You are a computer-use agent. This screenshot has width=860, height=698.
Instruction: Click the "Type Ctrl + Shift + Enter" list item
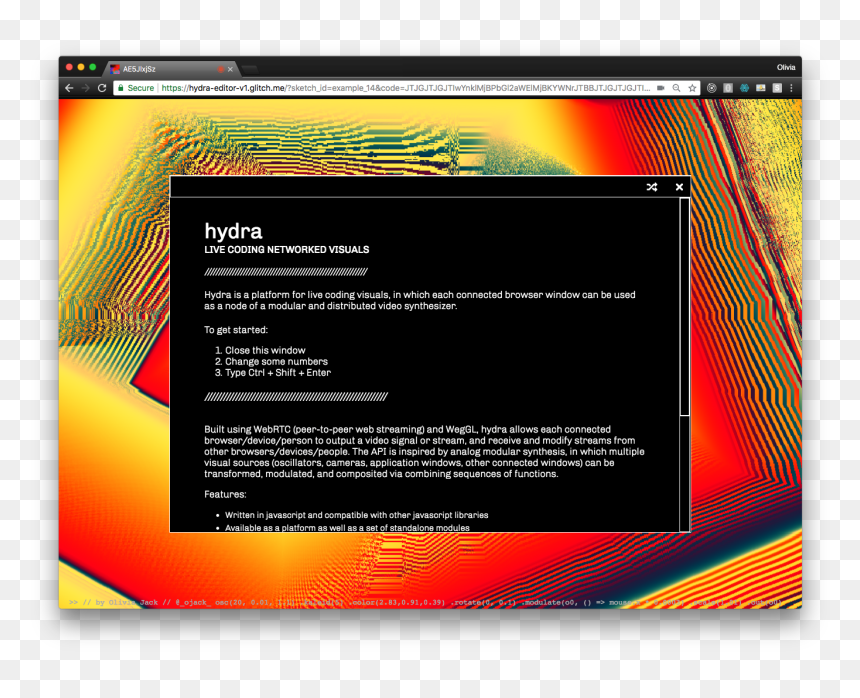click(278, 373)
